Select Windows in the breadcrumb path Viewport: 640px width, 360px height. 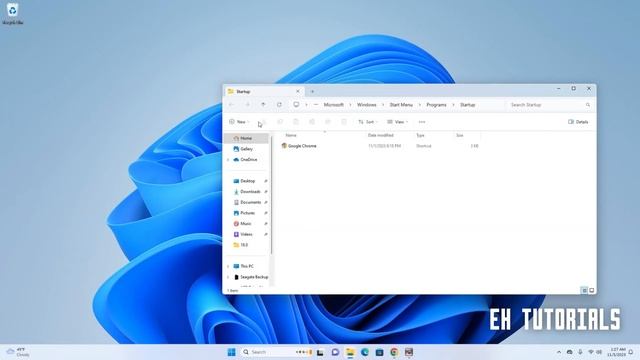coord(367,104)
